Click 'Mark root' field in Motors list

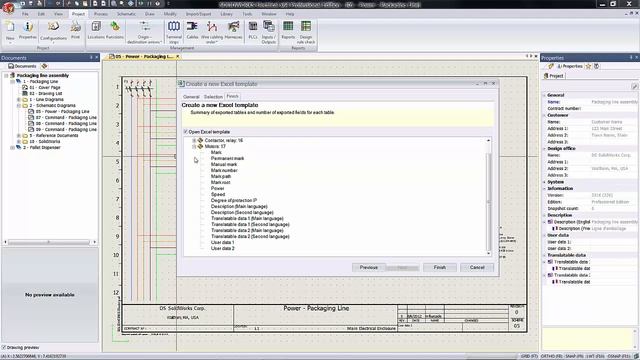tap(220, 182)
